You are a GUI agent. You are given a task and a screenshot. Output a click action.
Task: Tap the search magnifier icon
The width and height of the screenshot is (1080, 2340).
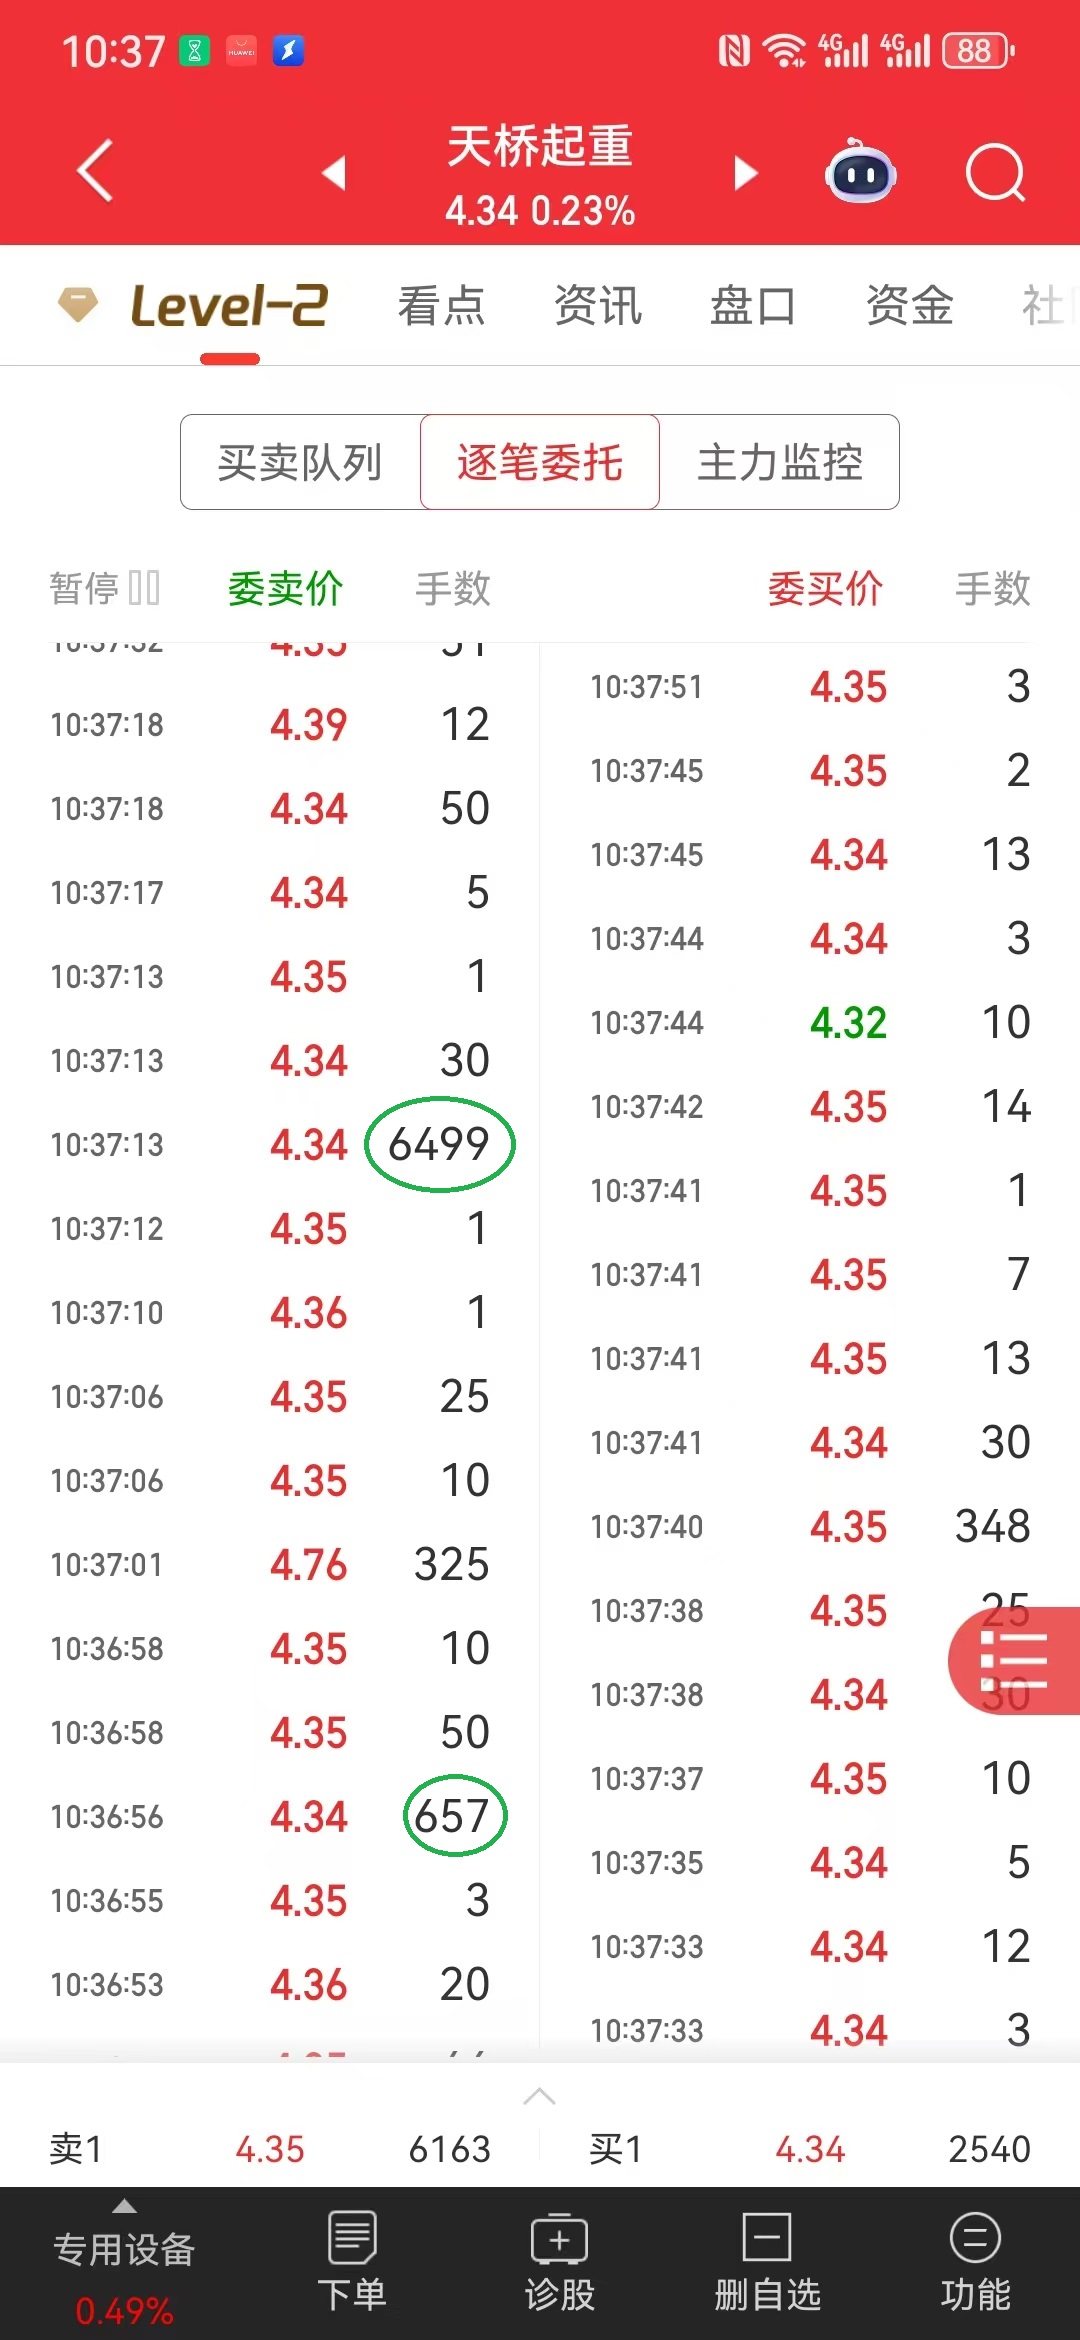pyautogui.click(x=995, y=173)
